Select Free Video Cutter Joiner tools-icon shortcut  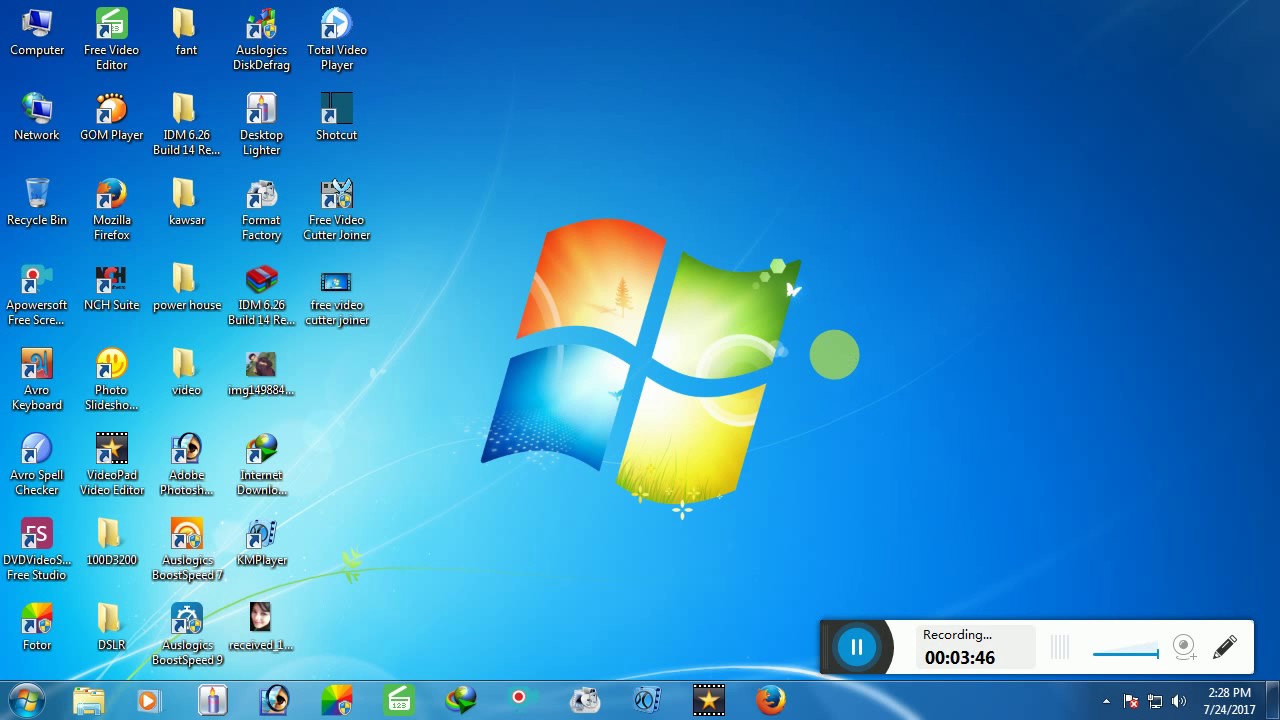[336, 211]
